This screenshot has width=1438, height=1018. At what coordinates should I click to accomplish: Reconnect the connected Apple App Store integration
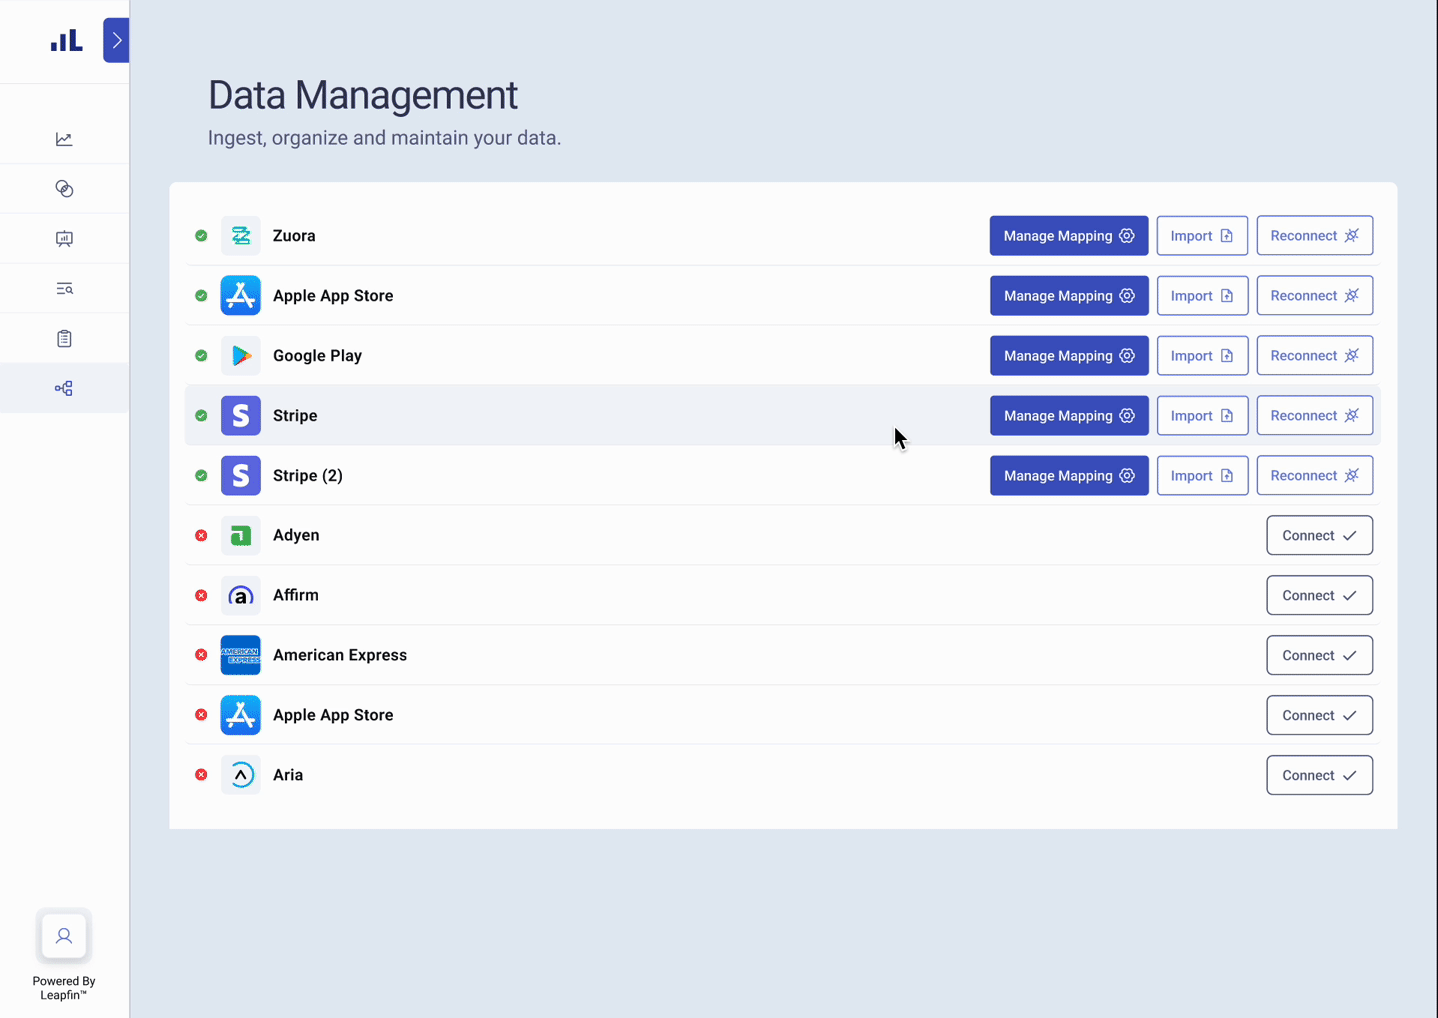point(1315,296)
